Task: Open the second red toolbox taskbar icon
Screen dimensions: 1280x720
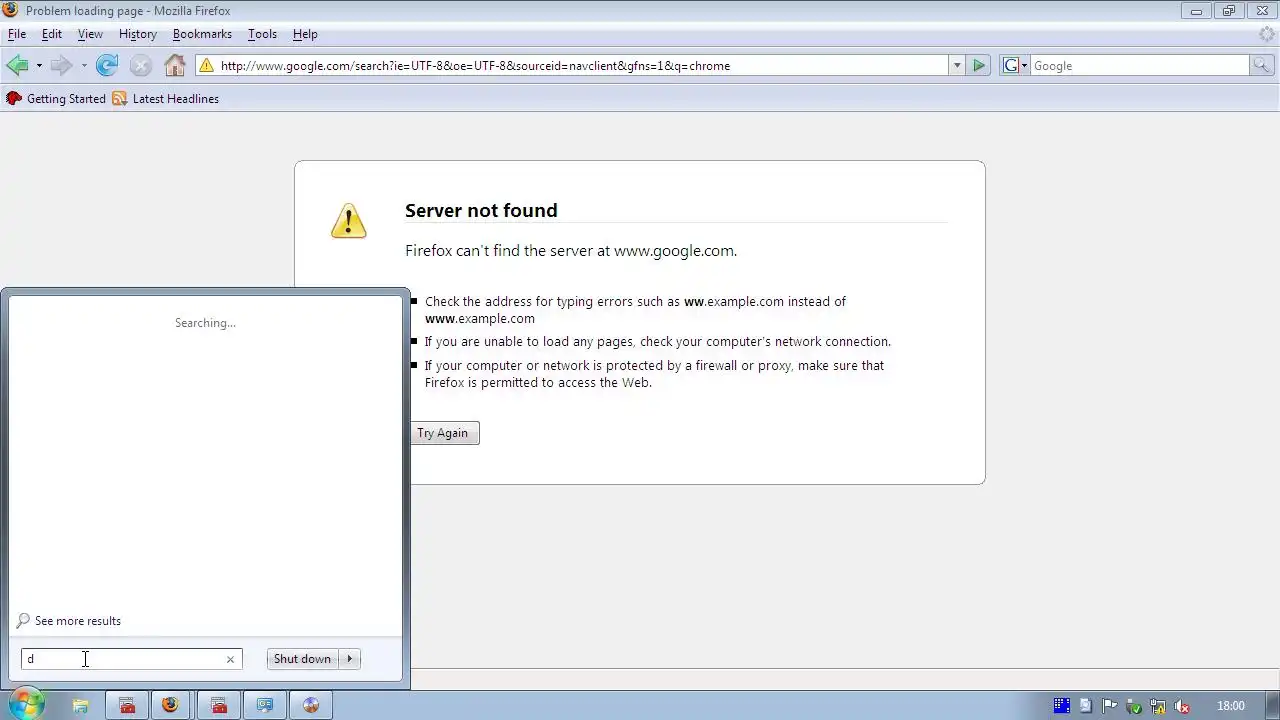Action: pos(219,705)
